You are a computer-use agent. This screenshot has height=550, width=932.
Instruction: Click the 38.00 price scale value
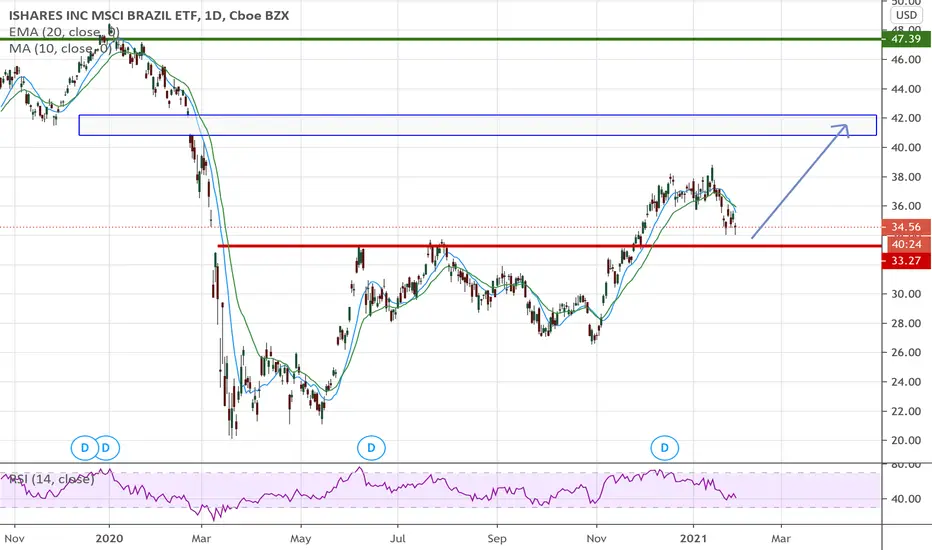coord(906,177)
